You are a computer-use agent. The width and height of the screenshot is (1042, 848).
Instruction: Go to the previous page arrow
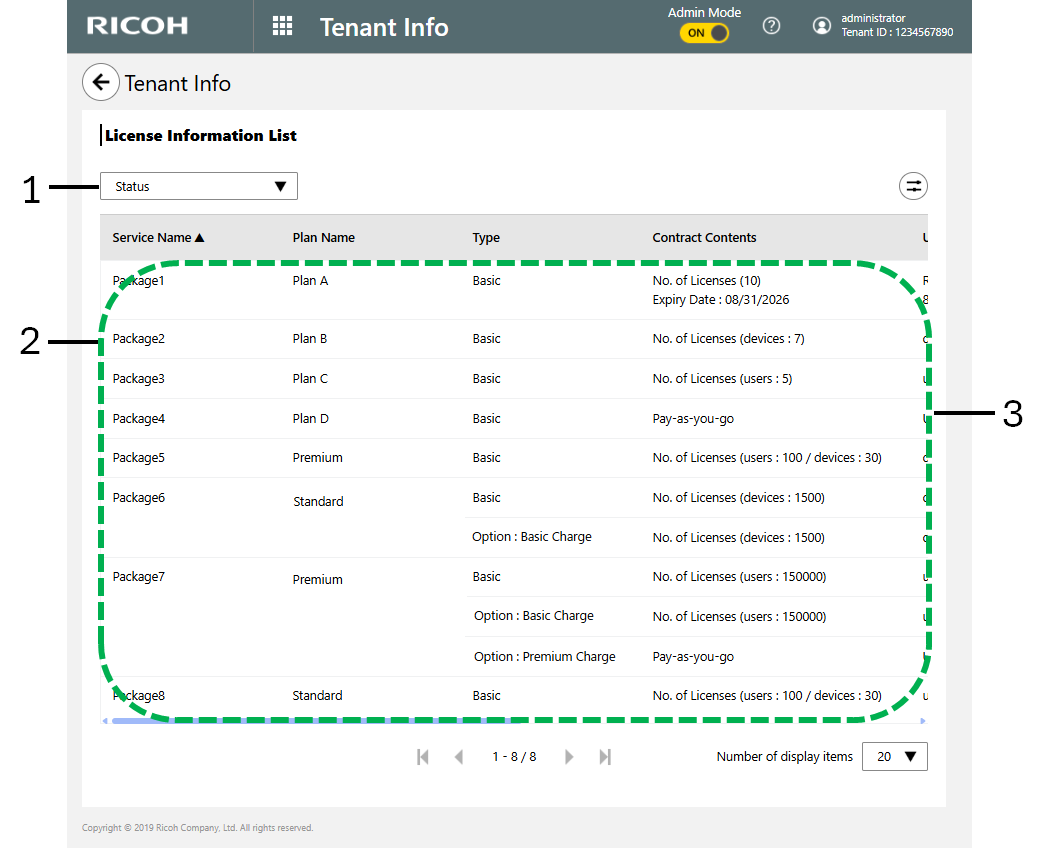click(459, 757)
